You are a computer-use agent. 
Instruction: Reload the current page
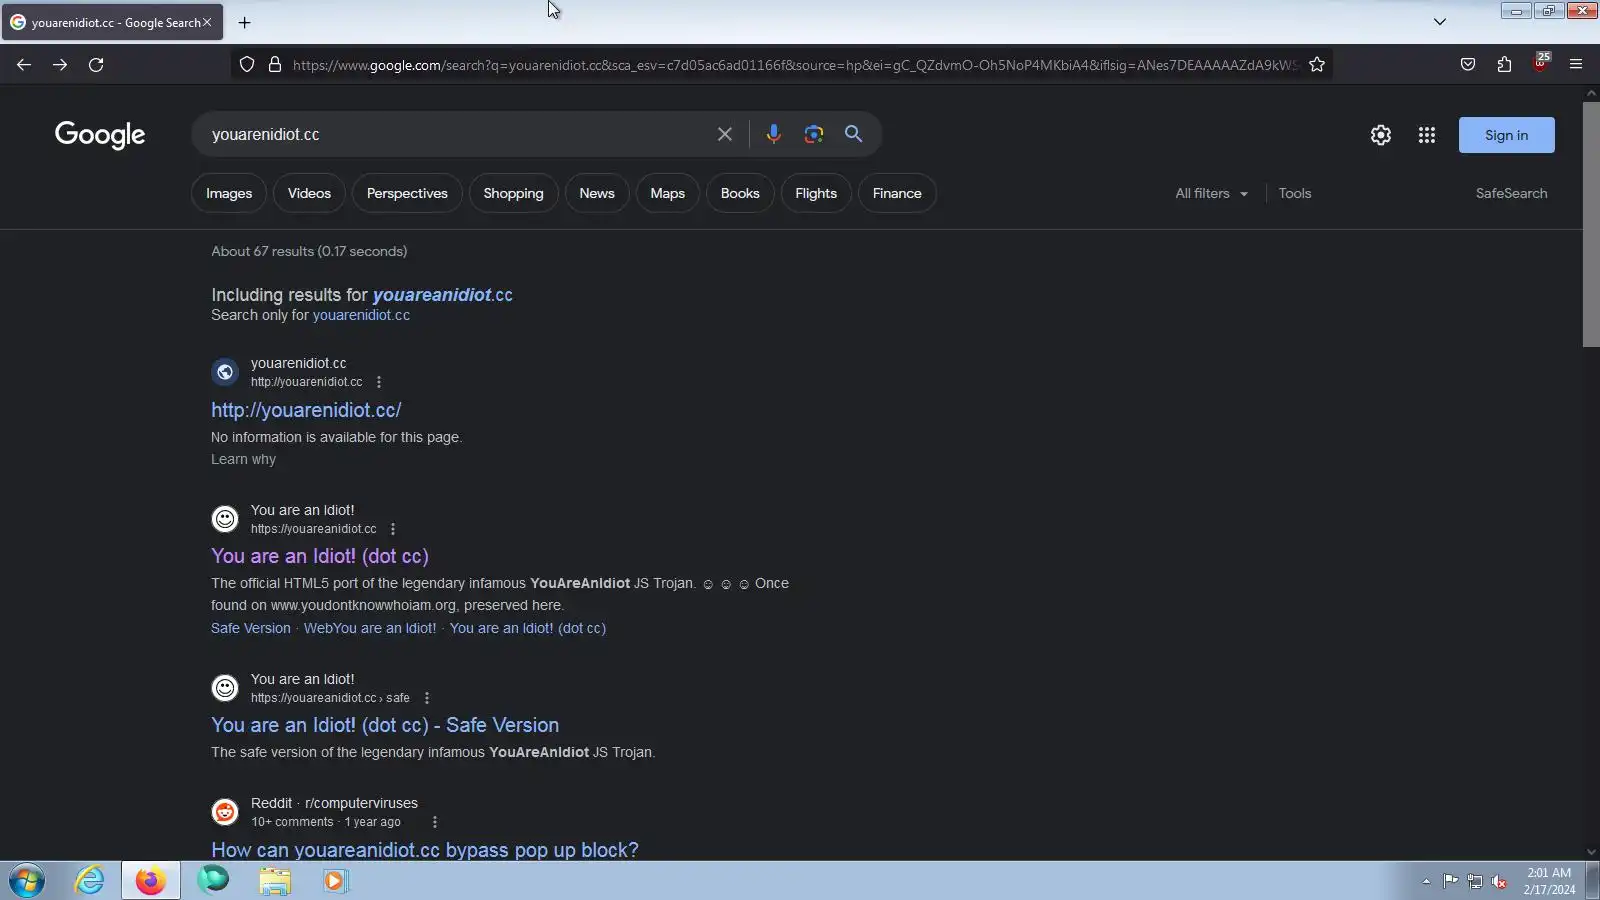[96, 65]
